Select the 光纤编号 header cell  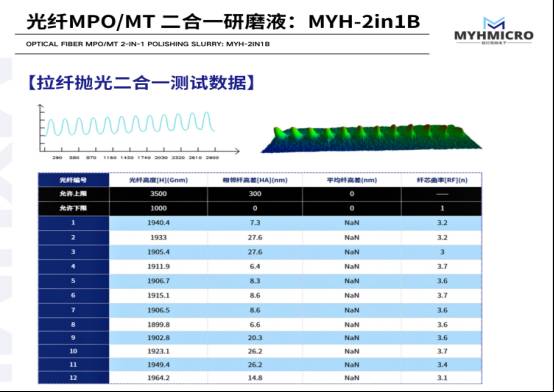[73, 180]
